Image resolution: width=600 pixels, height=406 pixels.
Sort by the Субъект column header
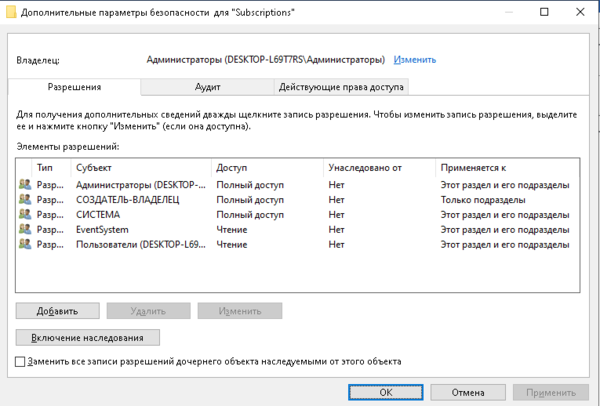pyautogui.click(x=141, y=168)
